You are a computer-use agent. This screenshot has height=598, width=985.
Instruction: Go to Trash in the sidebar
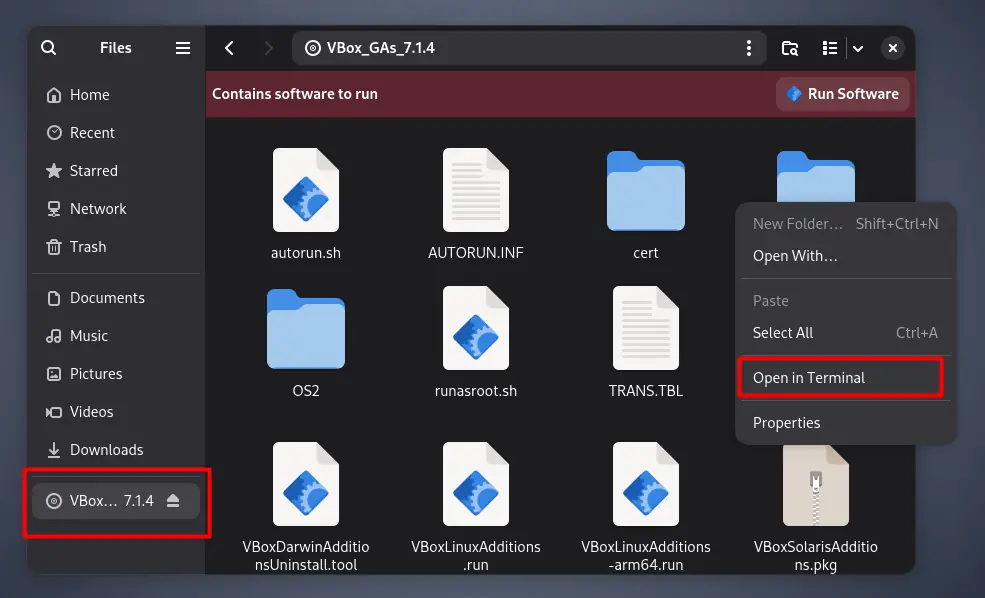point(87,247)
